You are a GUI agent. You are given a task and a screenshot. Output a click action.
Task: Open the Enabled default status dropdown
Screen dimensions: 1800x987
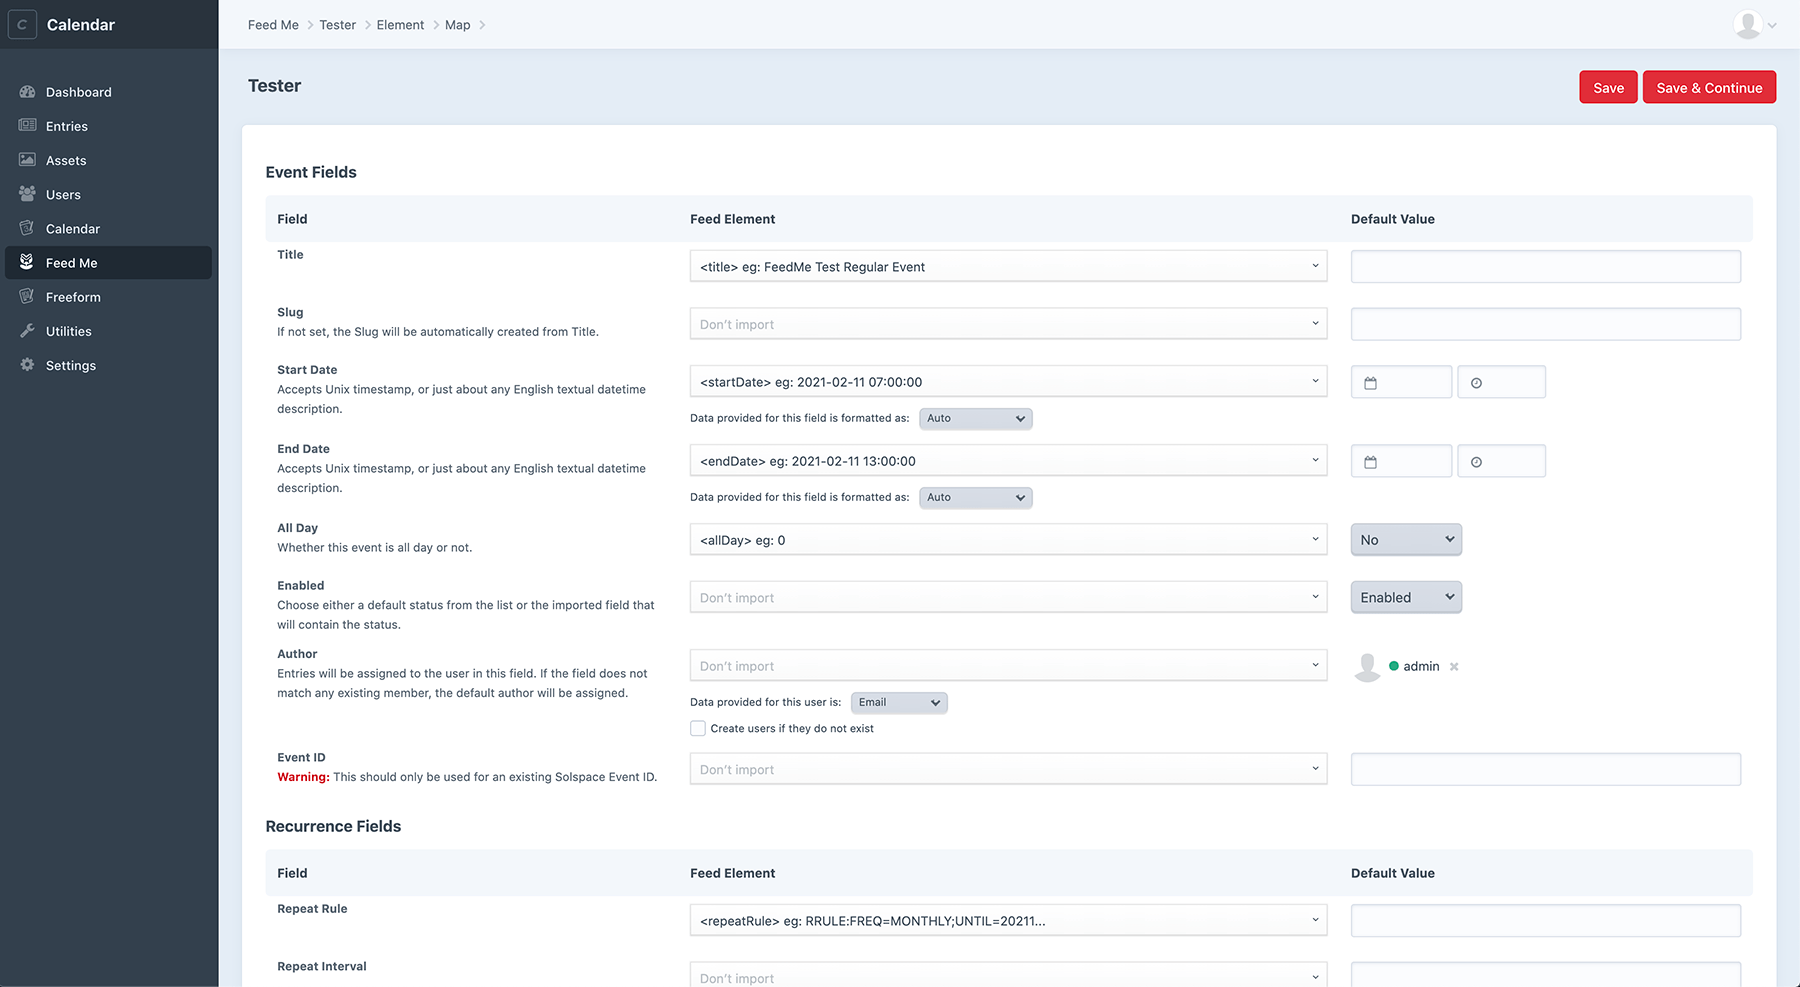click(1406, 597)
